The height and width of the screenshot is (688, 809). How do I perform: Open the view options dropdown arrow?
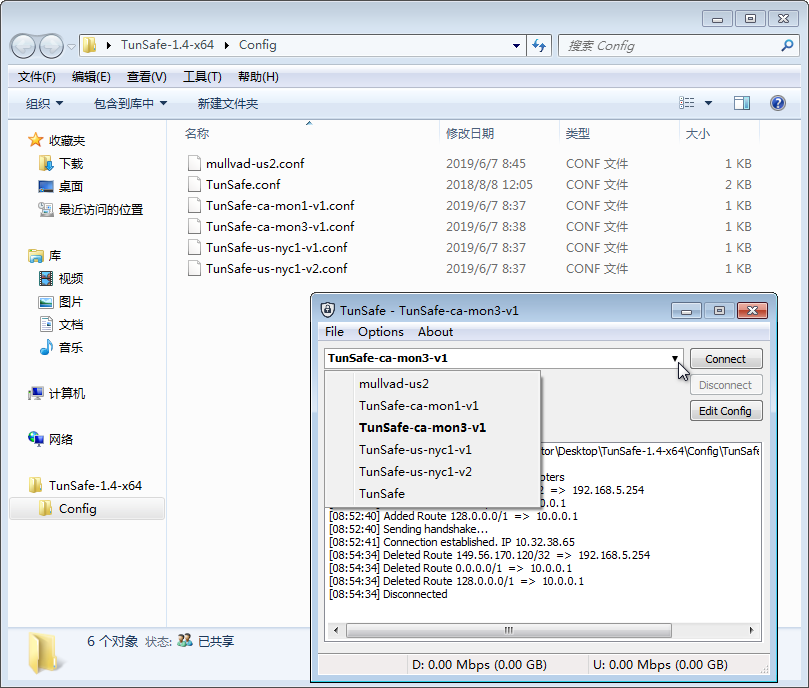(708, 103)
